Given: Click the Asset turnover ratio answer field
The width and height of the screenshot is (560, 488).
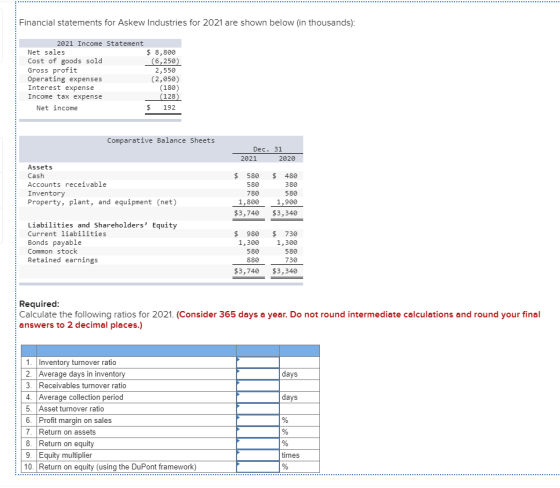Looking at the screenshot, I should 258,409.
